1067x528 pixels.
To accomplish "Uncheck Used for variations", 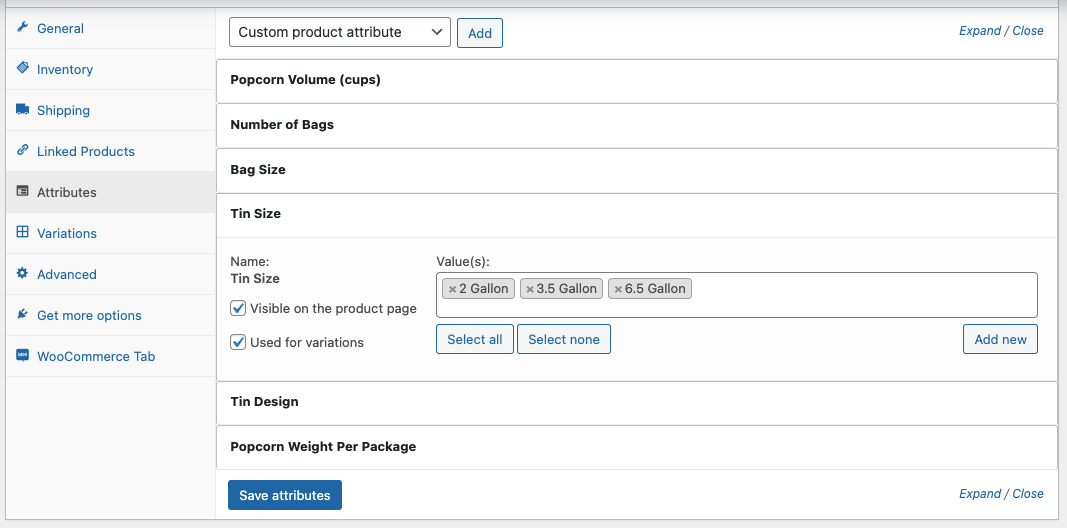I will 238,342.
